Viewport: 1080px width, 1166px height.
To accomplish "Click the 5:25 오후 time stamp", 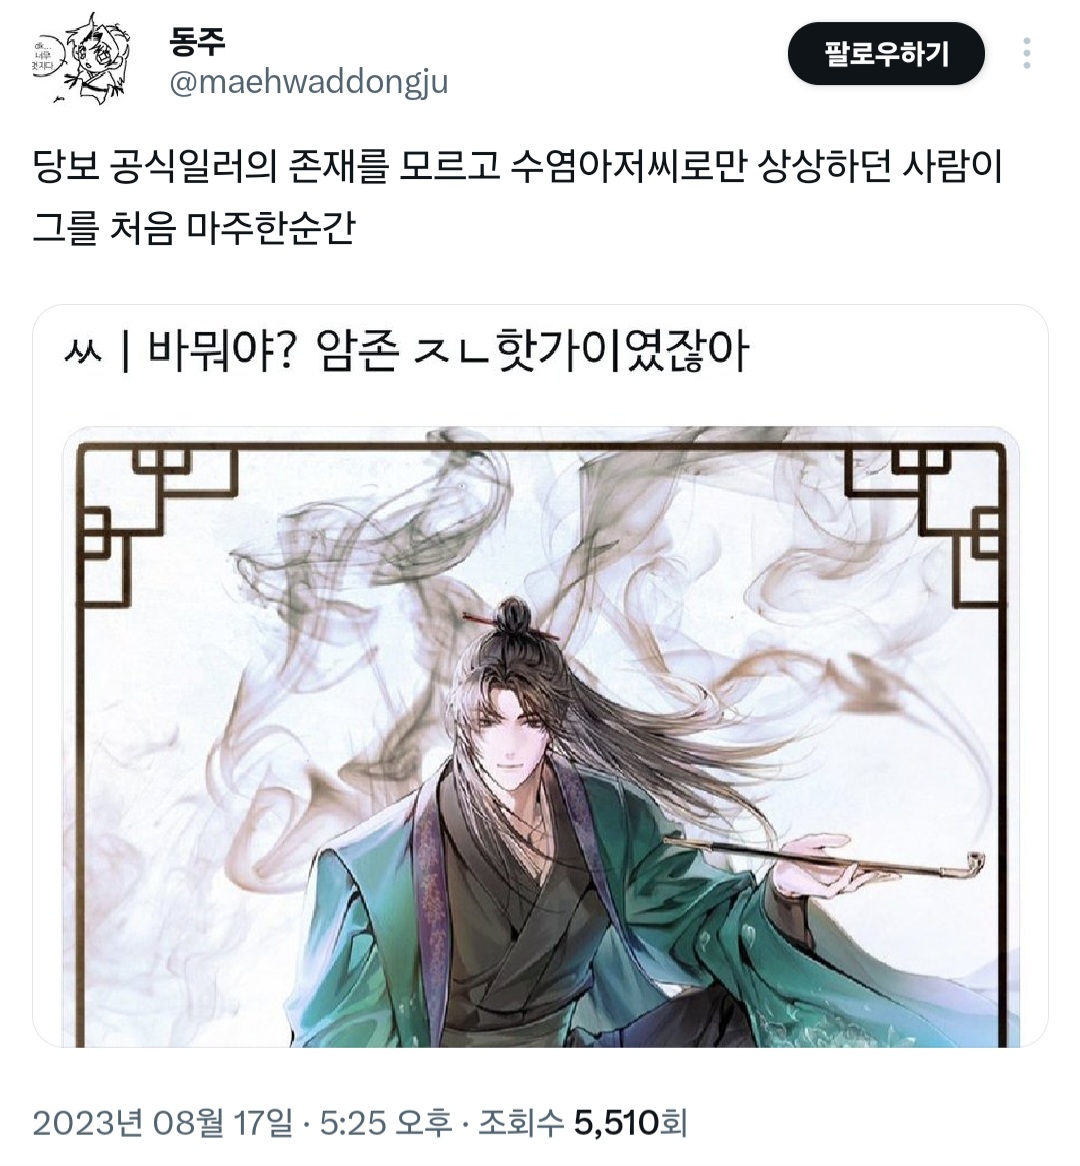I will (x=385, y=1122).
